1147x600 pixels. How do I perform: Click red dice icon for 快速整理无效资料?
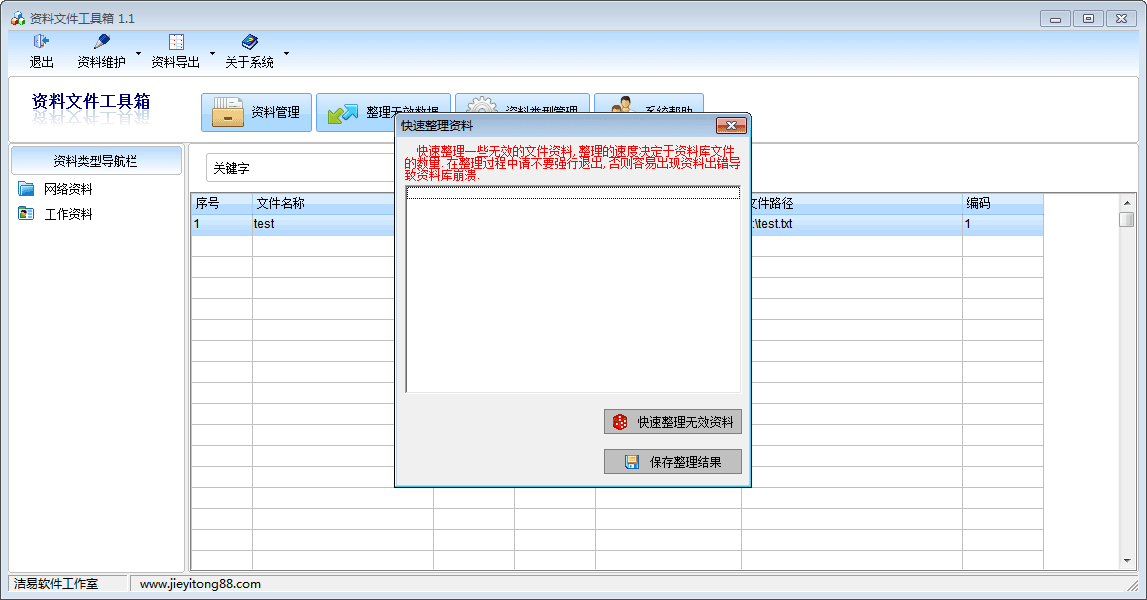[620, 422]
